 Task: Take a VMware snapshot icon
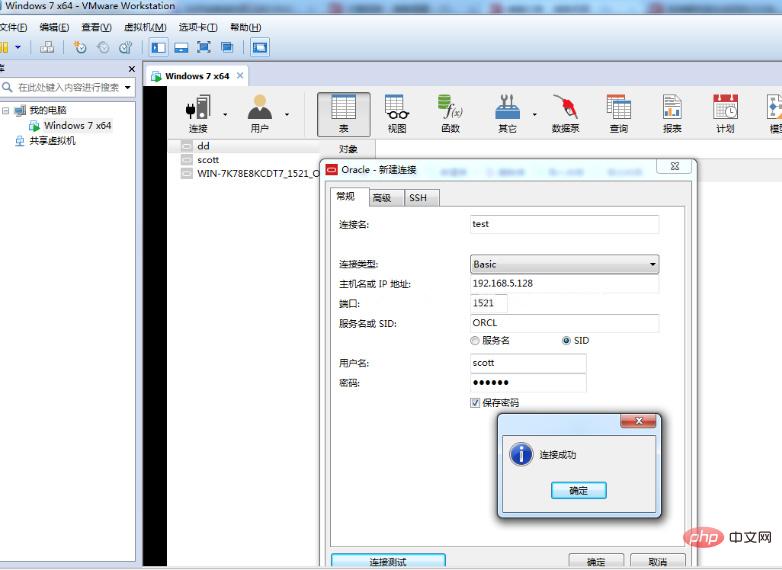coord(80,47)
